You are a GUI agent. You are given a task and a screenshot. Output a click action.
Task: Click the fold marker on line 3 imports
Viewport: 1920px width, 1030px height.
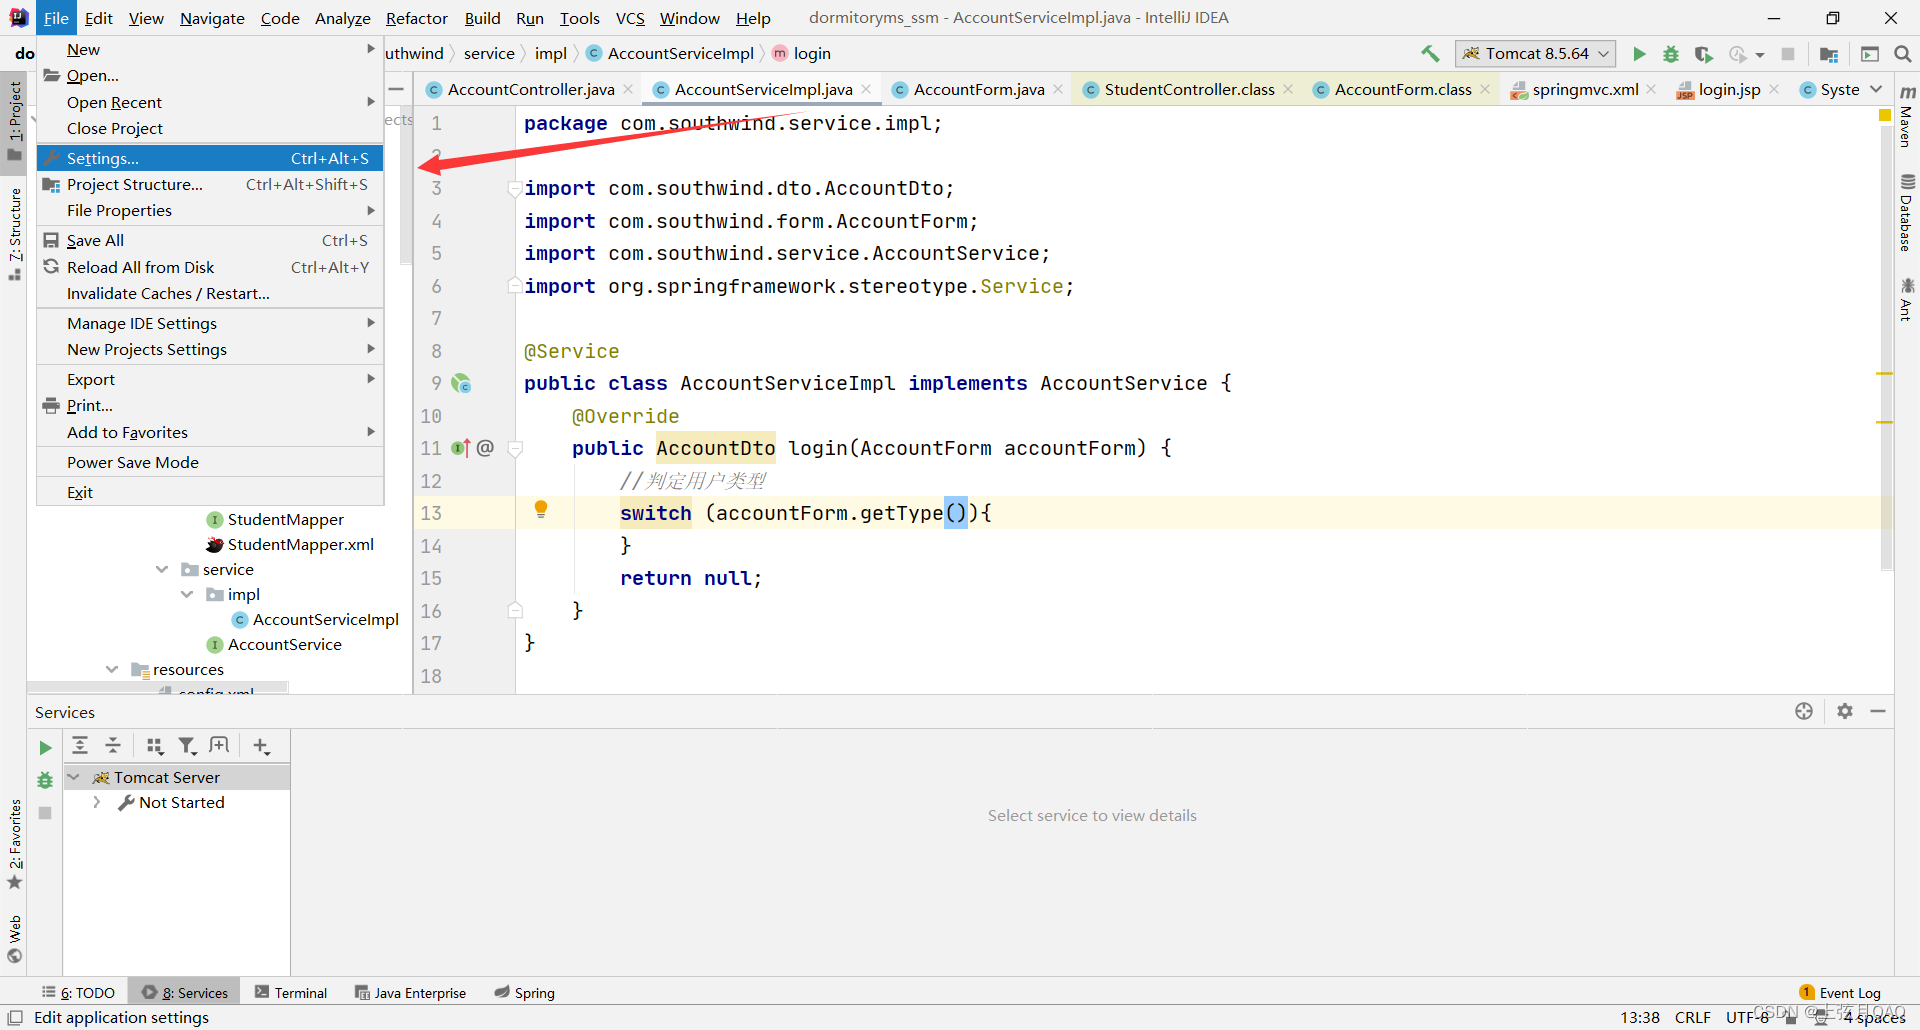[x=514, y=188]
